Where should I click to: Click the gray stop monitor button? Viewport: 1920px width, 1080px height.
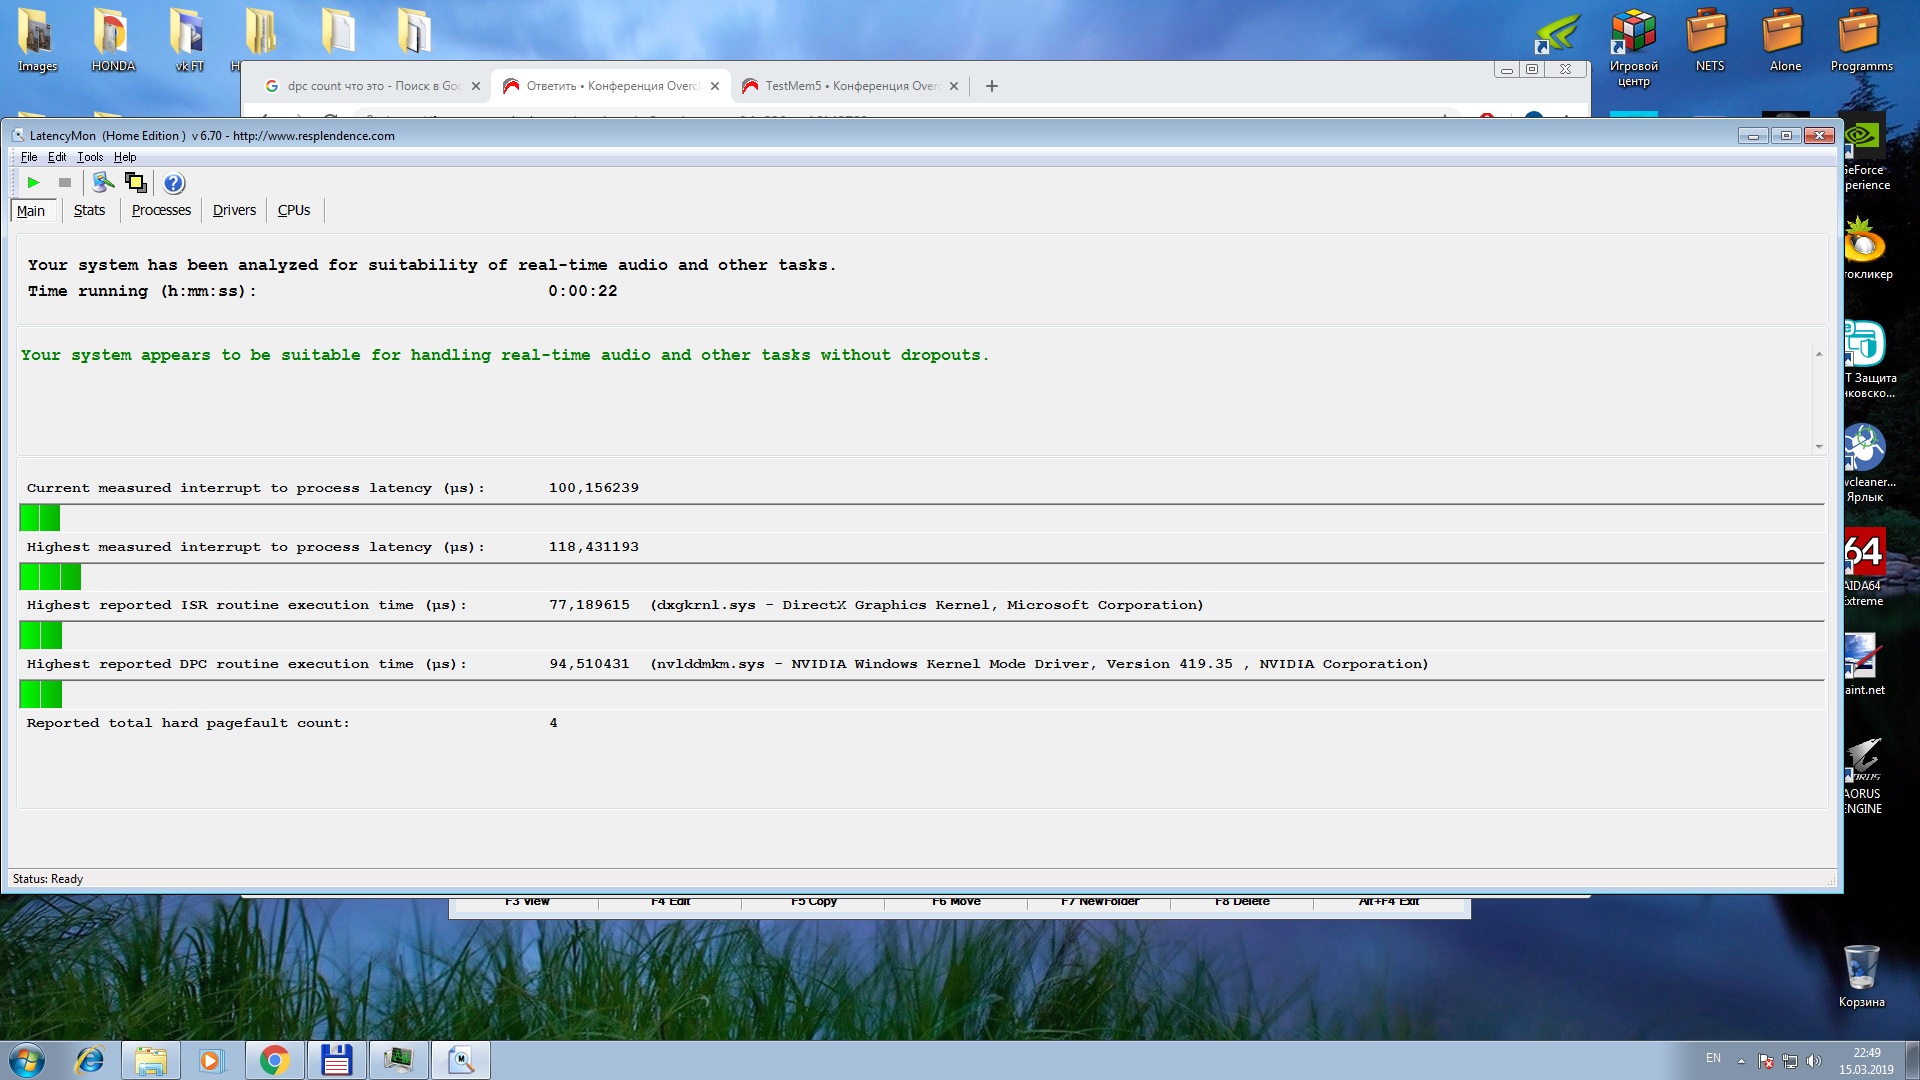(65, 182)
